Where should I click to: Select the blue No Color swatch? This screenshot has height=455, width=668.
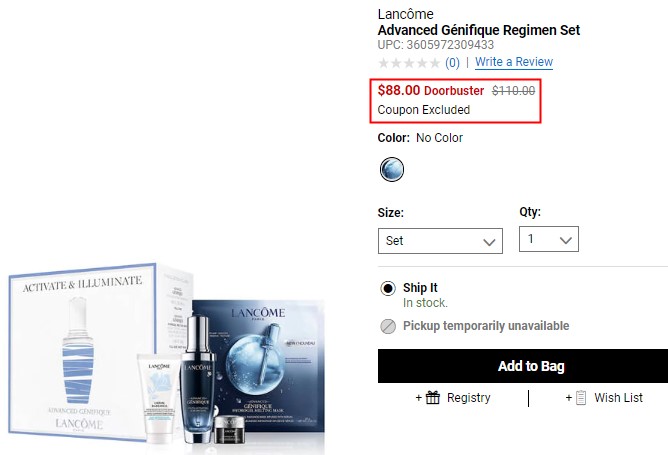click(x=392, y=169)
